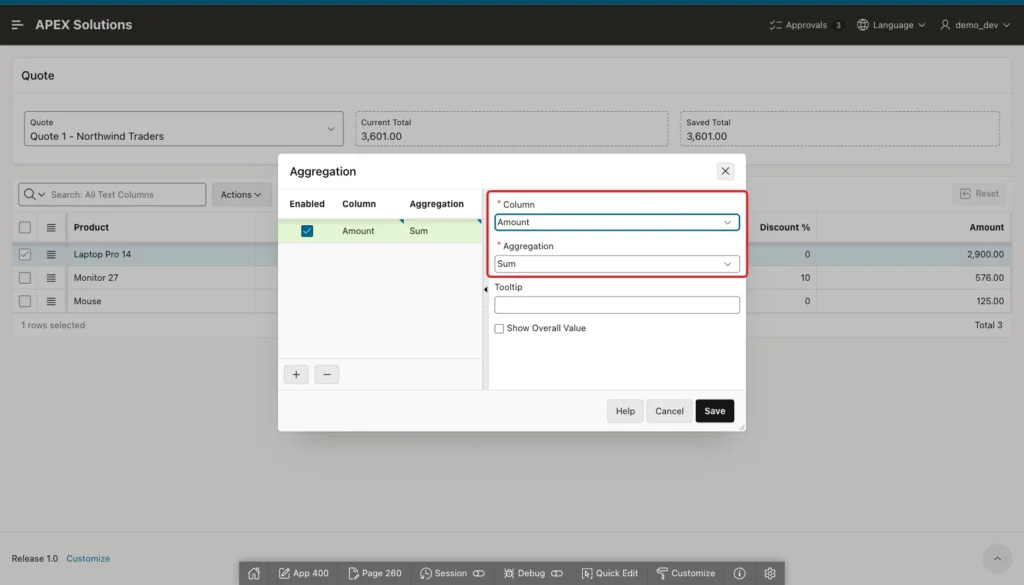
Task: Collapse the dialog splitter arrow
Action: click(x=485, y=289)
